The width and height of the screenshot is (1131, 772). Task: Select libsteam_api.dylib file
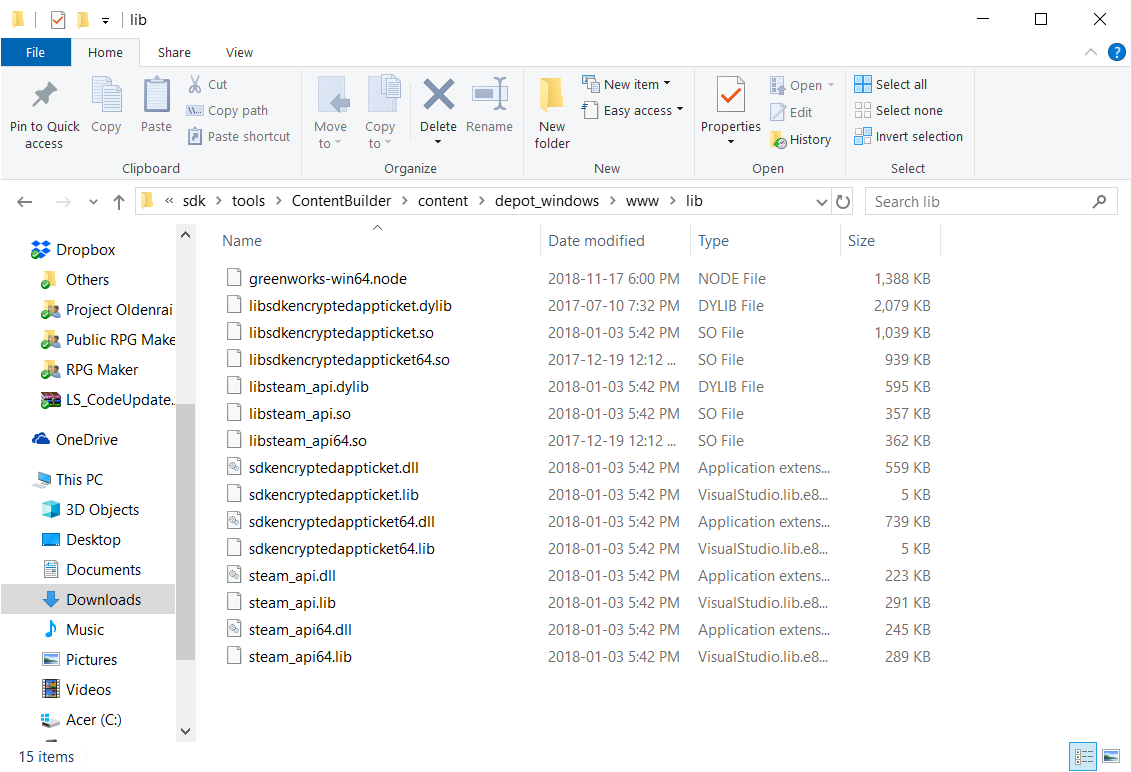[309, 387]
